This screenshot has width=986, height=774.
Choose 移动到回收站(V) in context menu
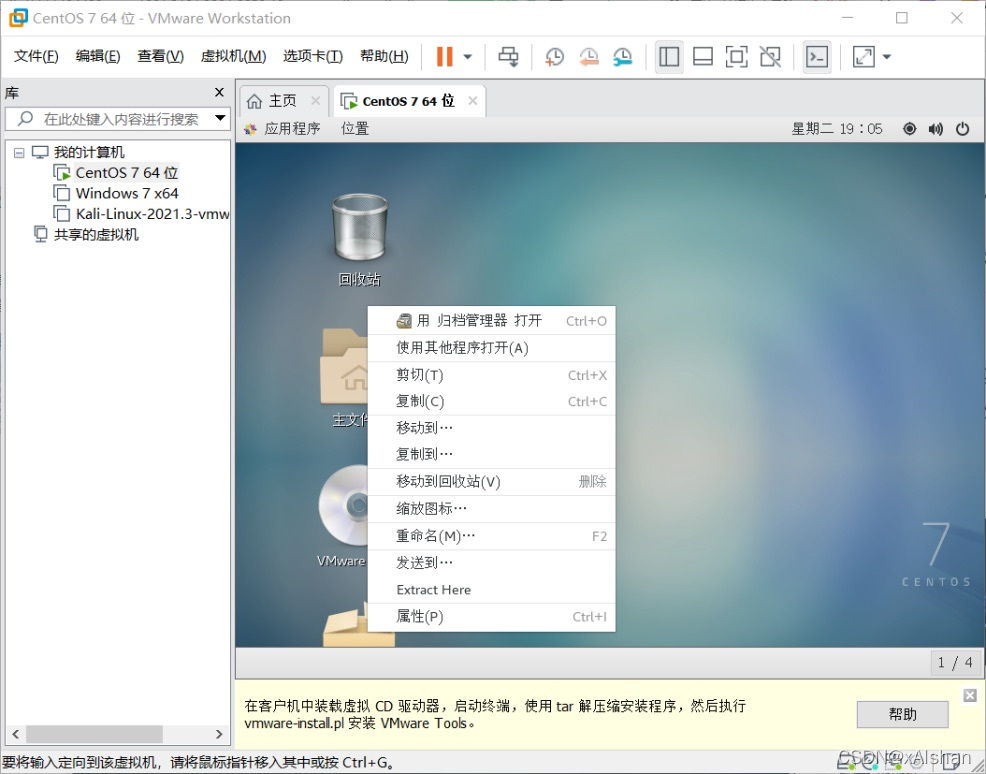(491, 482)
